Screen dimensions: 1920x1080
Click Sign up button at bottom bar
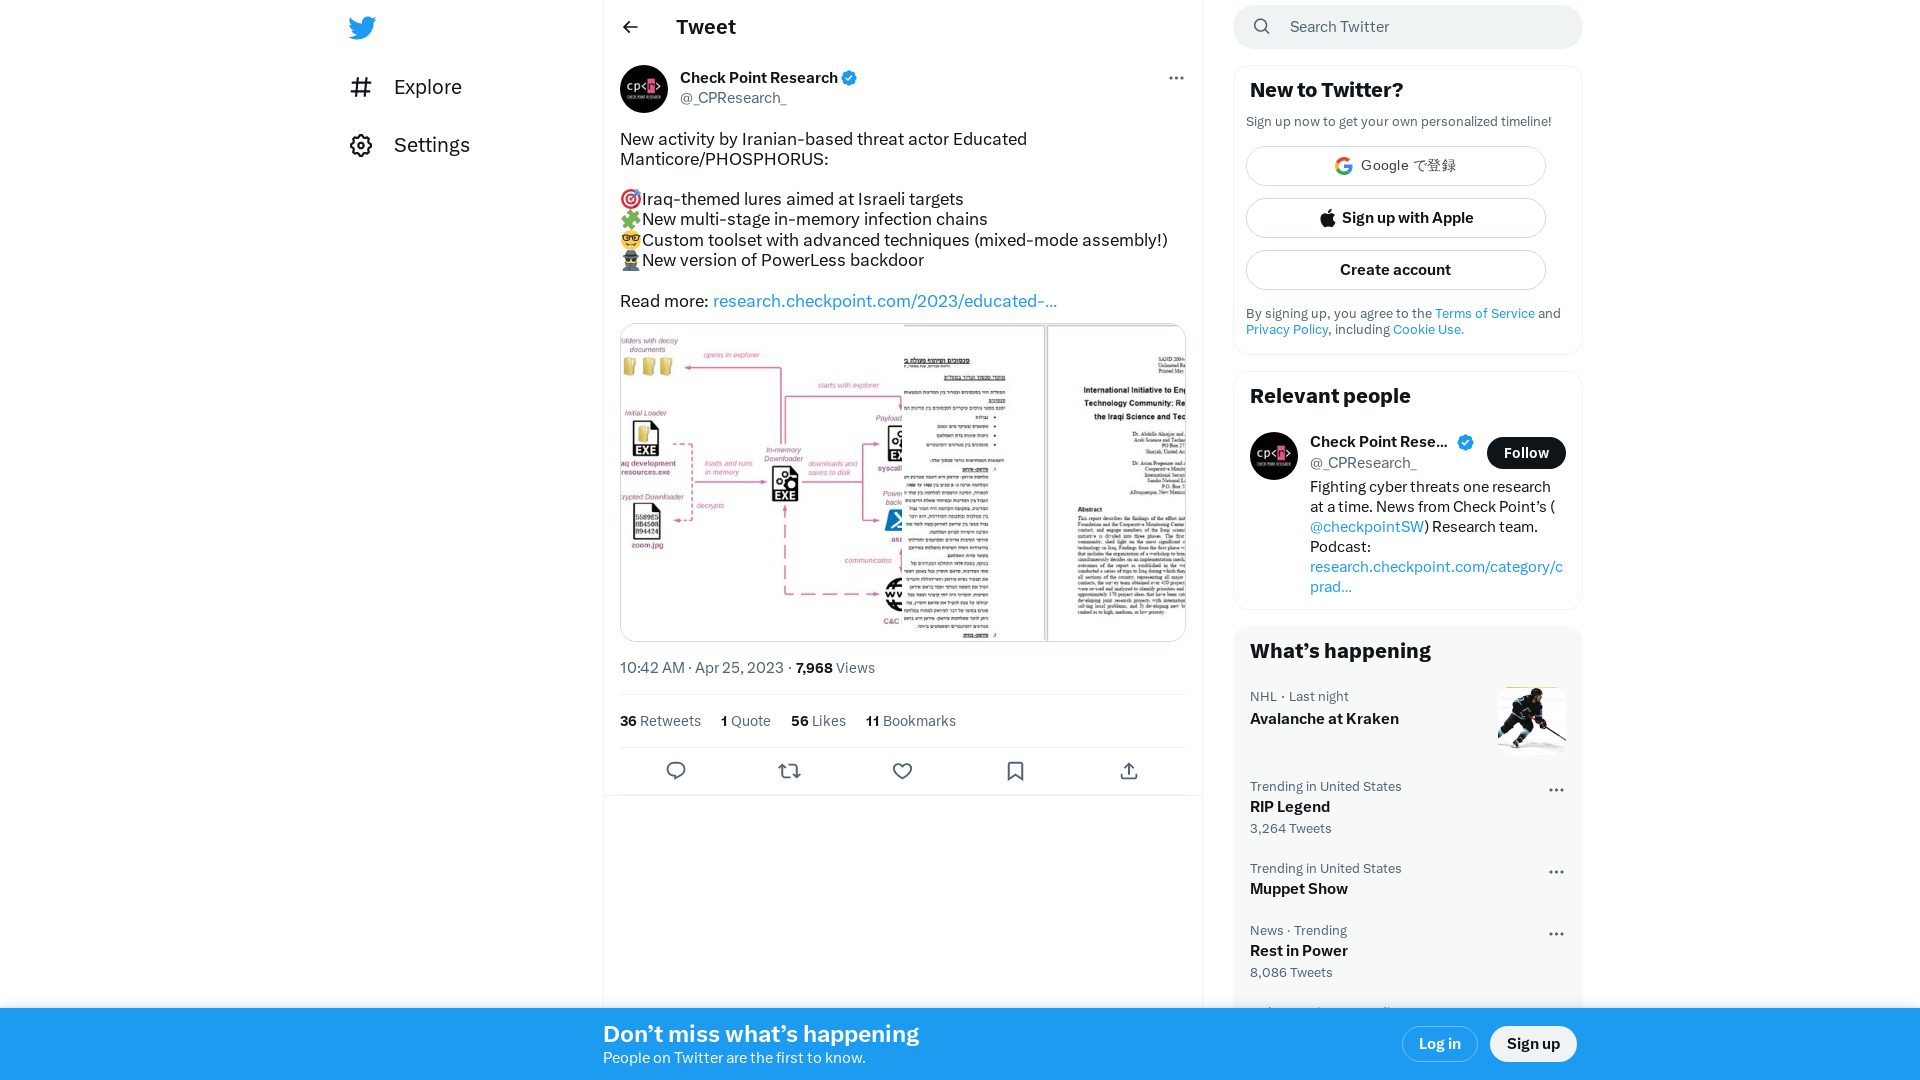1534,1043
